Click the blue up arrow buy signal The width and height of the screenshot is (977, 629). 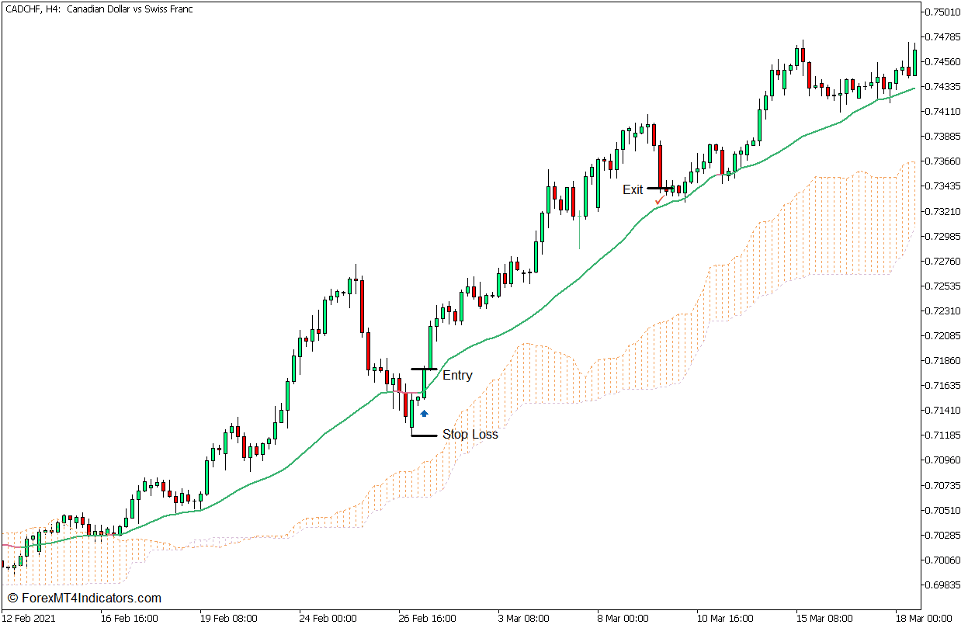(x=424, y=412)
